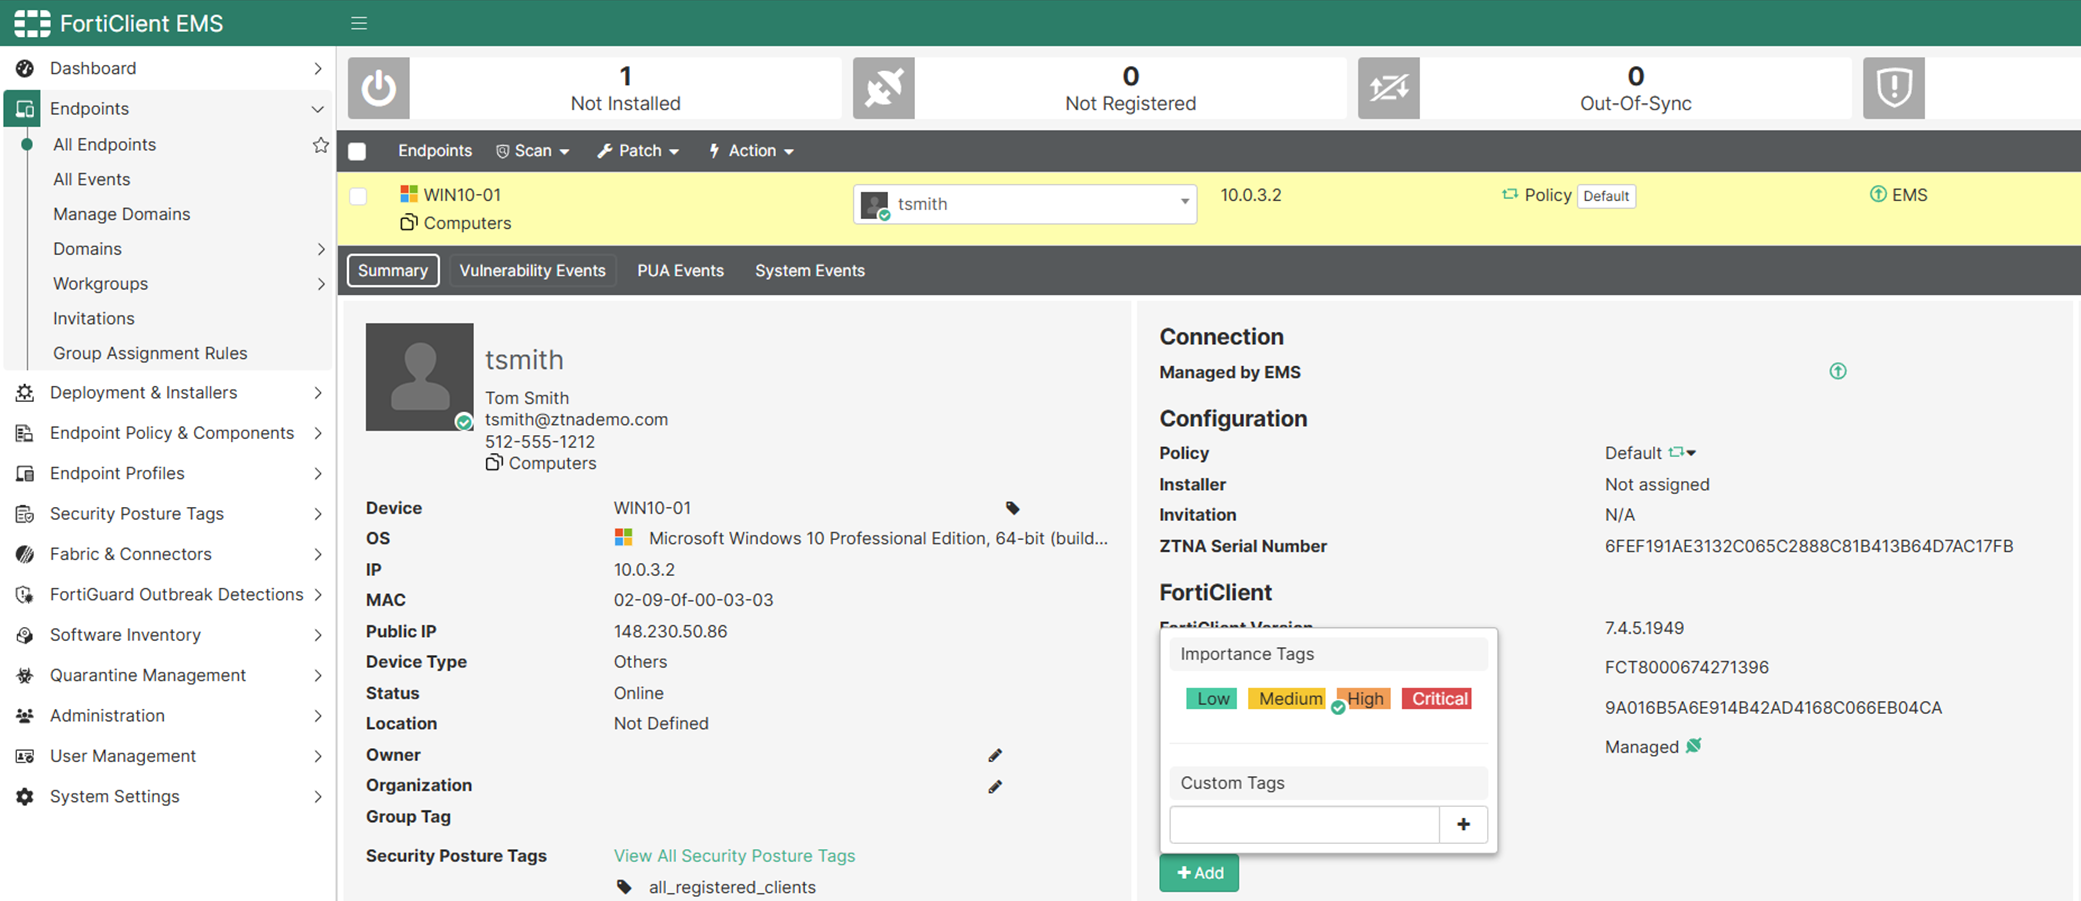Open View All Security Posture Tags link

pos(734,856)
